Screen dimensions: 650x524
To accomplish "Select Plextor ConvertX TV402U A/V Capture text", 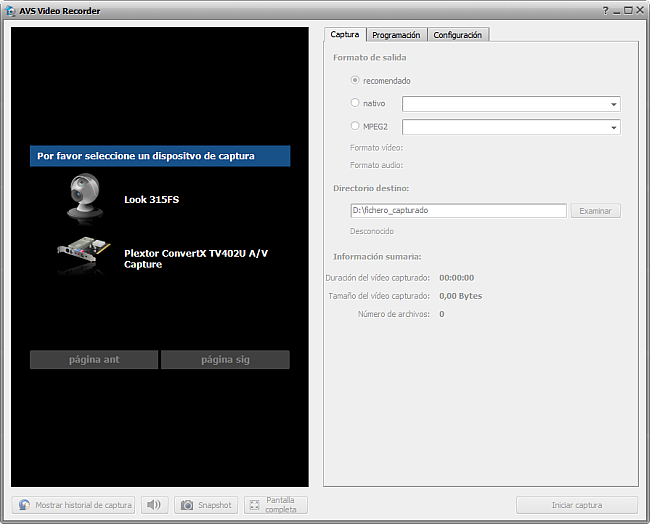I will 196,259.
